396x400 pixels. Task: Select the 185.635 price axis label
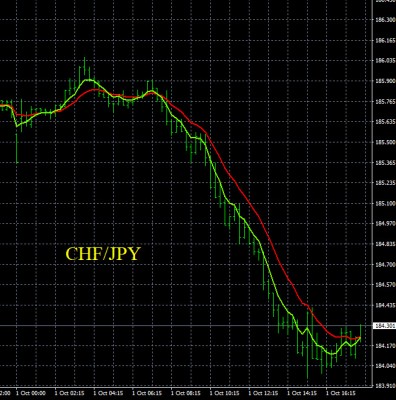coord(385,122)
